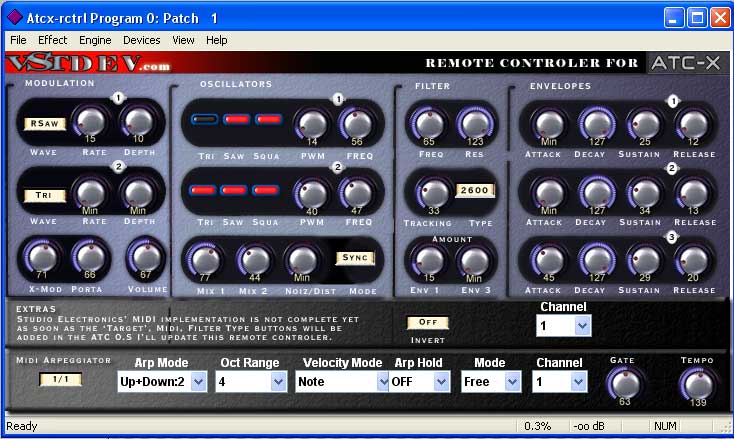Expand the Oct Range dropdown
The height and width of the screenshot is (439, 734).
279,382
